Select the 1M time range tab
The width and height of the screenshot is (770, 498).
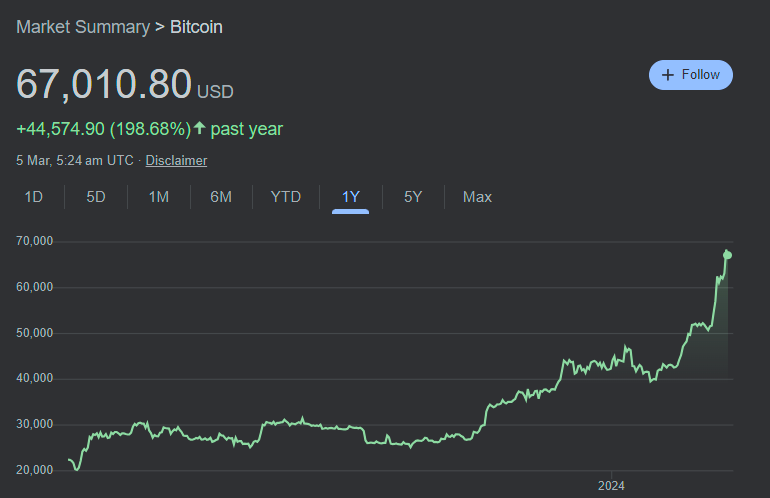coord(159,197)
